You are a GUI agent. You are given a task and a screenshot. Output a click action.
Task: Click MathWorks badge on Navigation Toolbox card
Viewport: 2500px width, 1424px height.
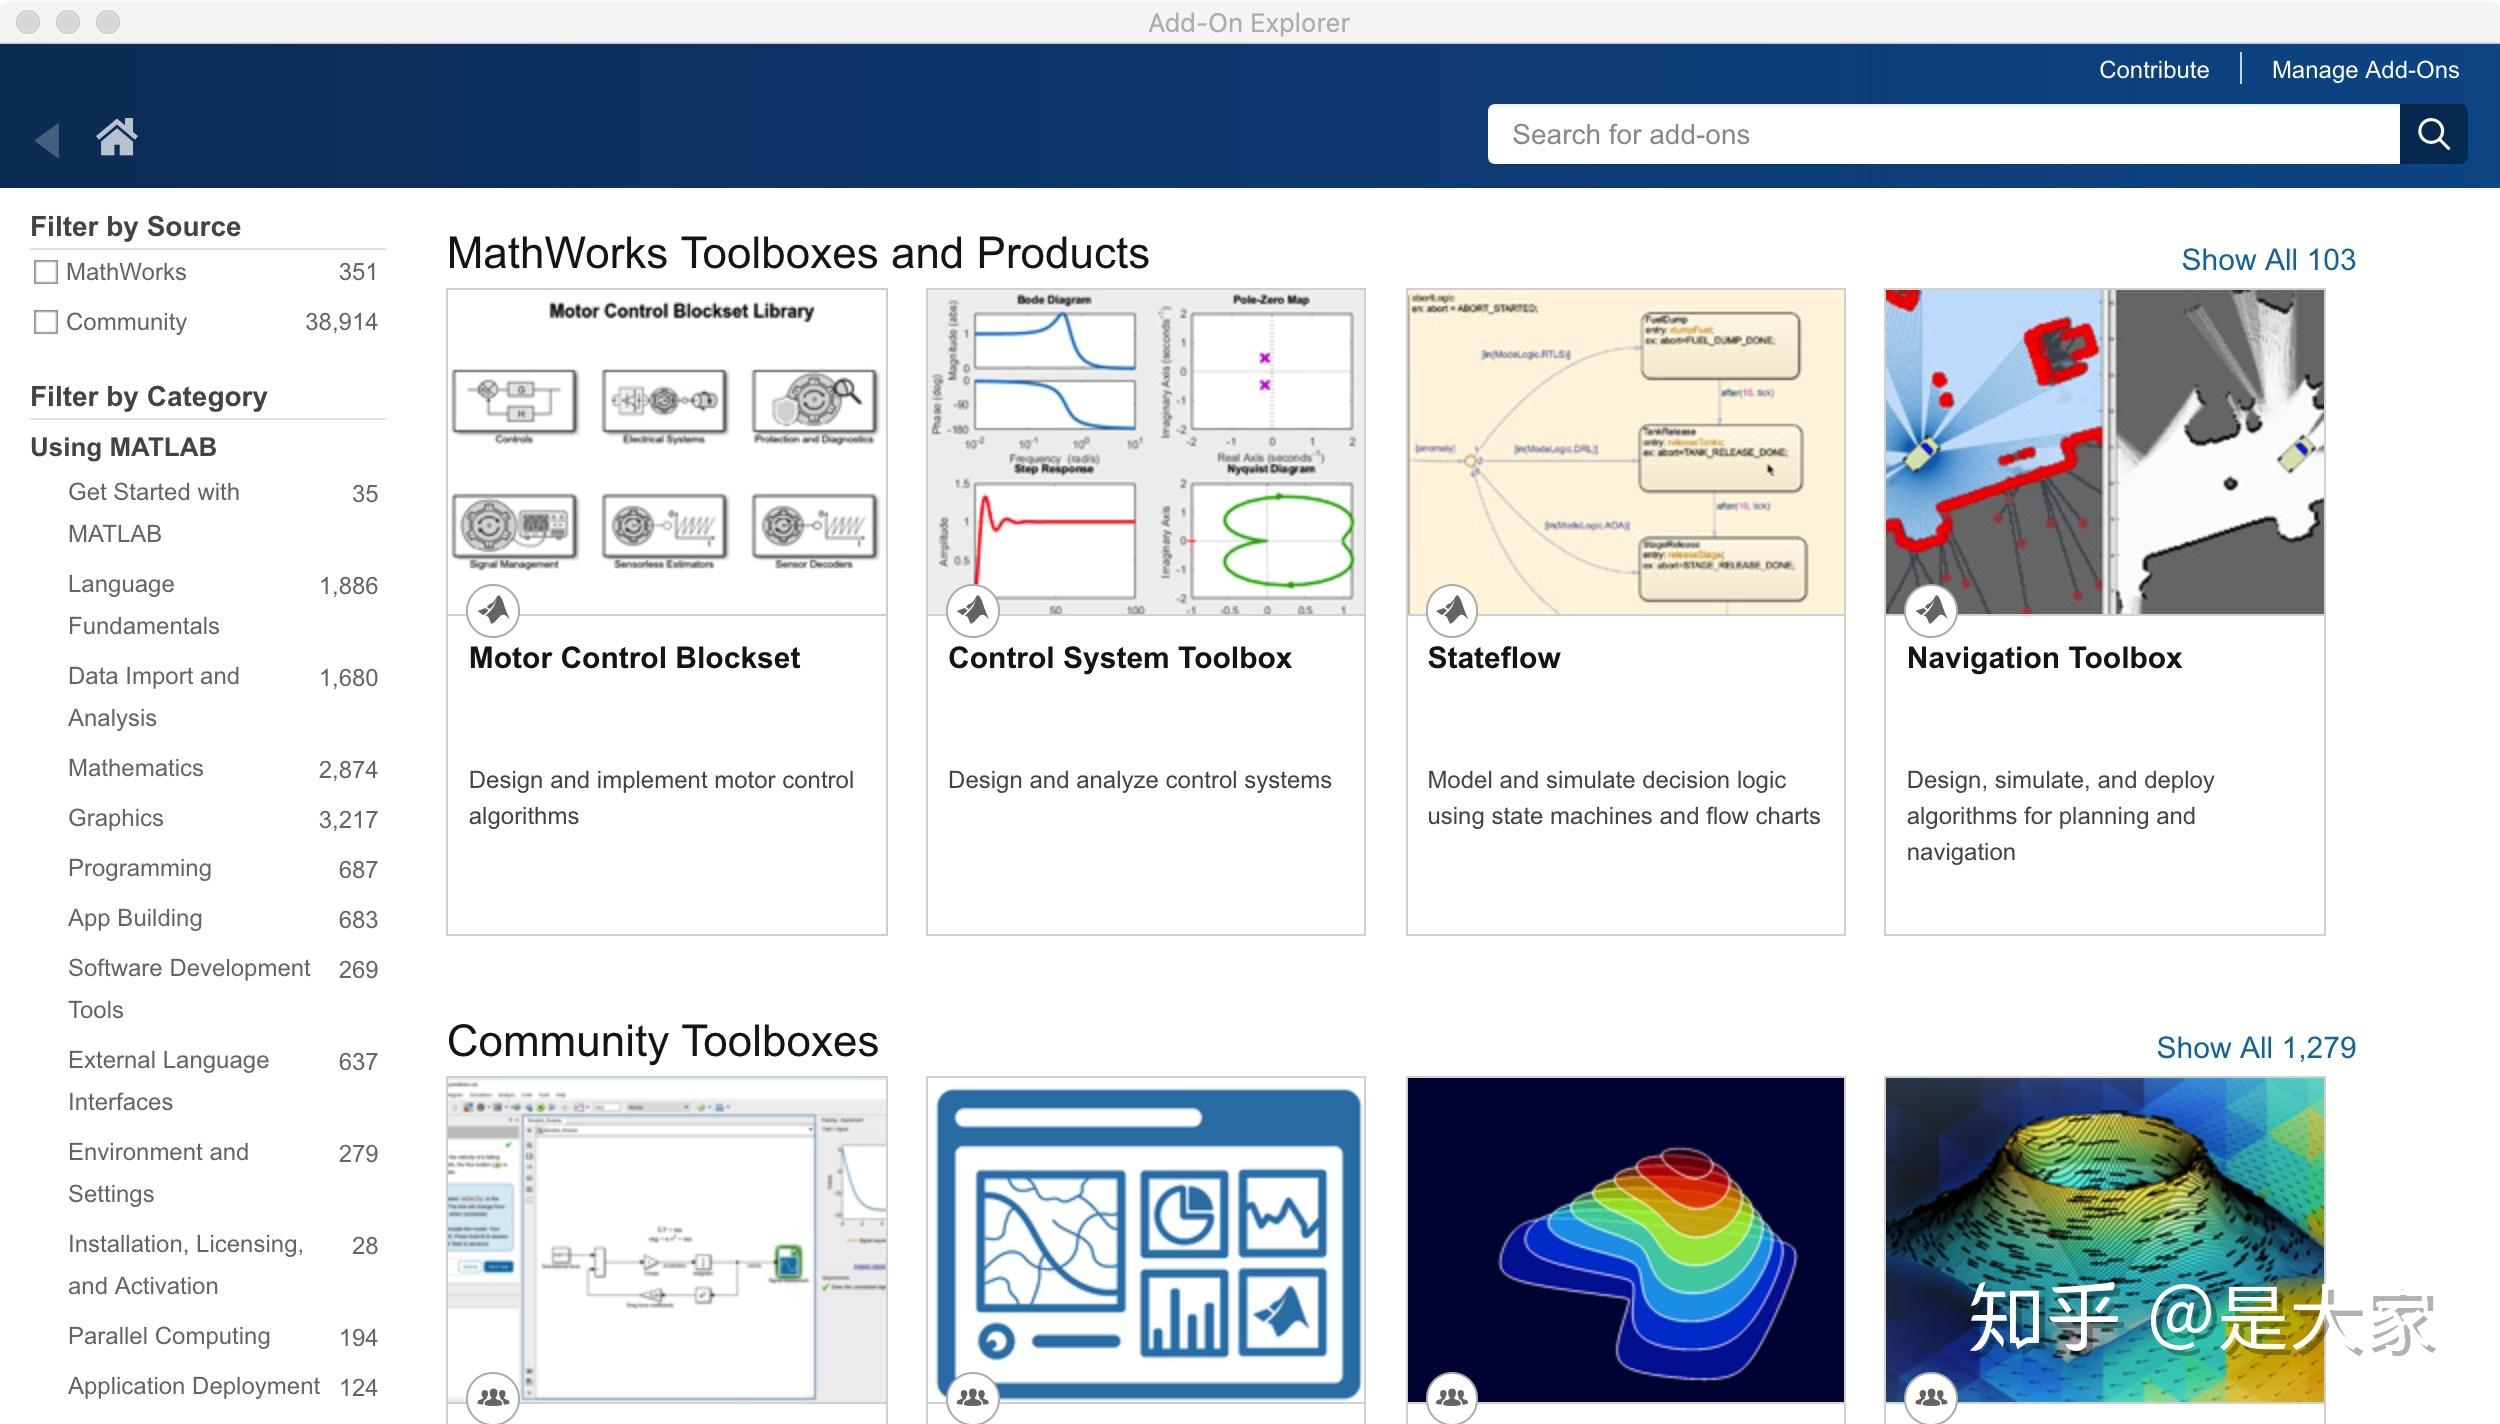point(1931,610)
